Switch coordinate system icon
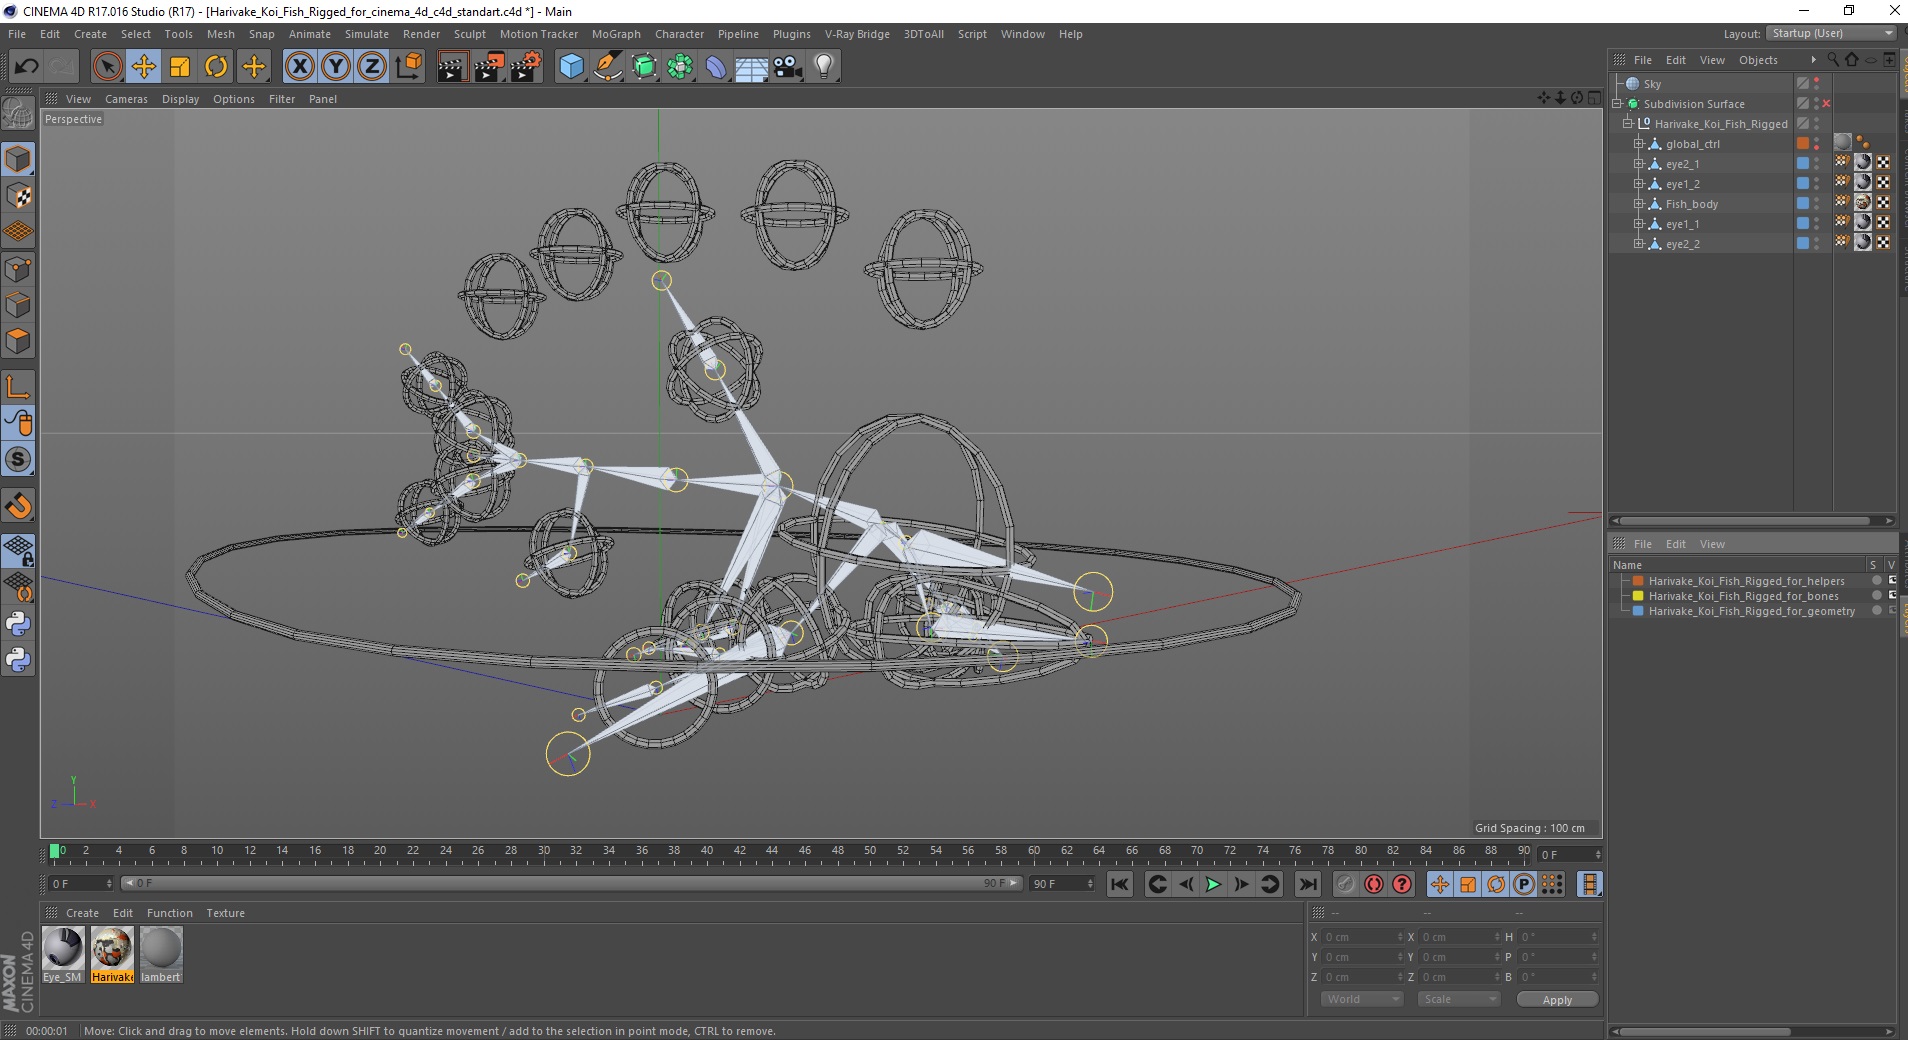Viewport: 1908px width, 1040px height. [x=408, y=67]
